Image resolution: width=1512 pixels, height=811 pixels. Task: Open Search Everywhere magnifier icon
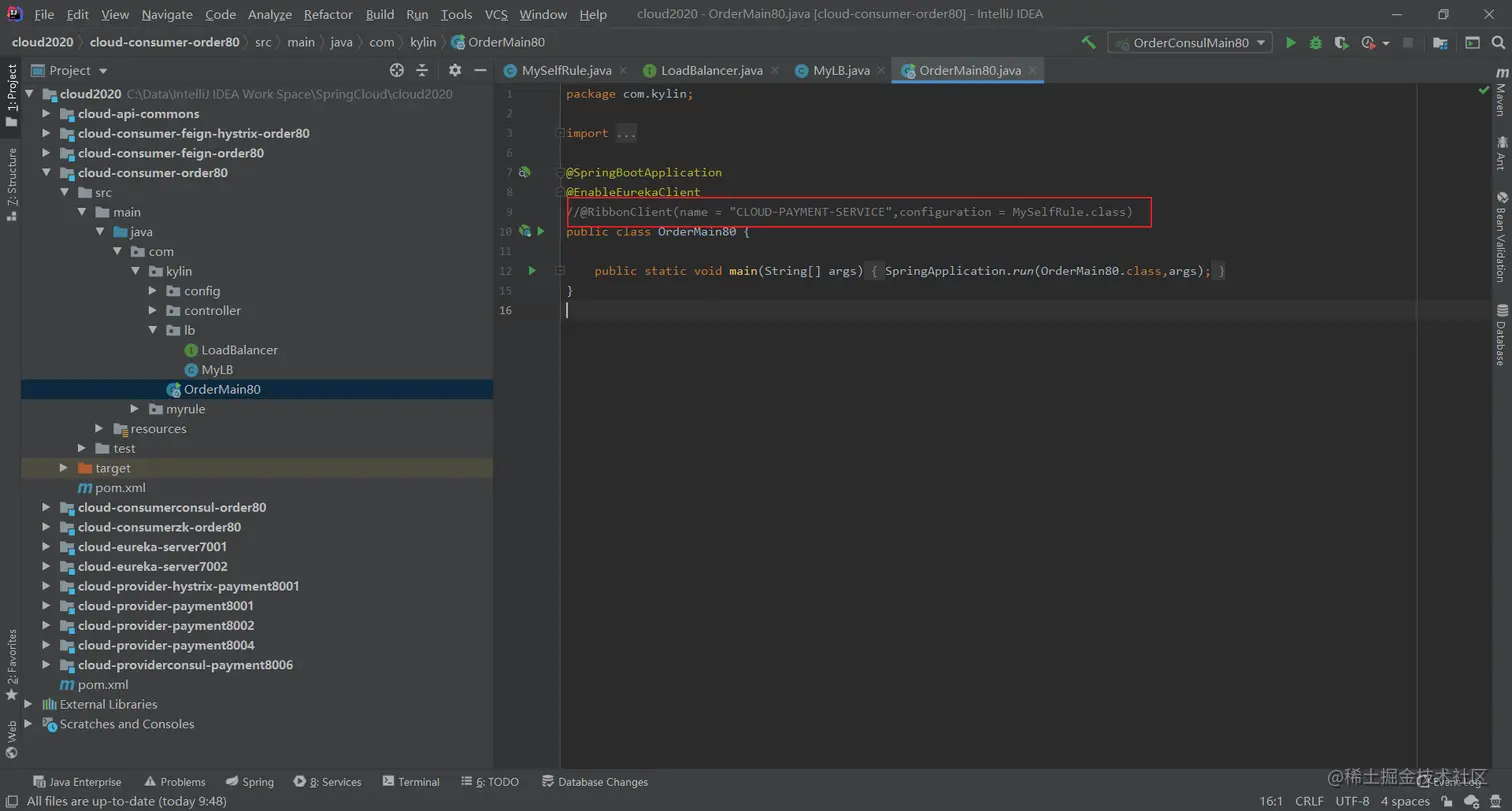(x=1497, y=43)
